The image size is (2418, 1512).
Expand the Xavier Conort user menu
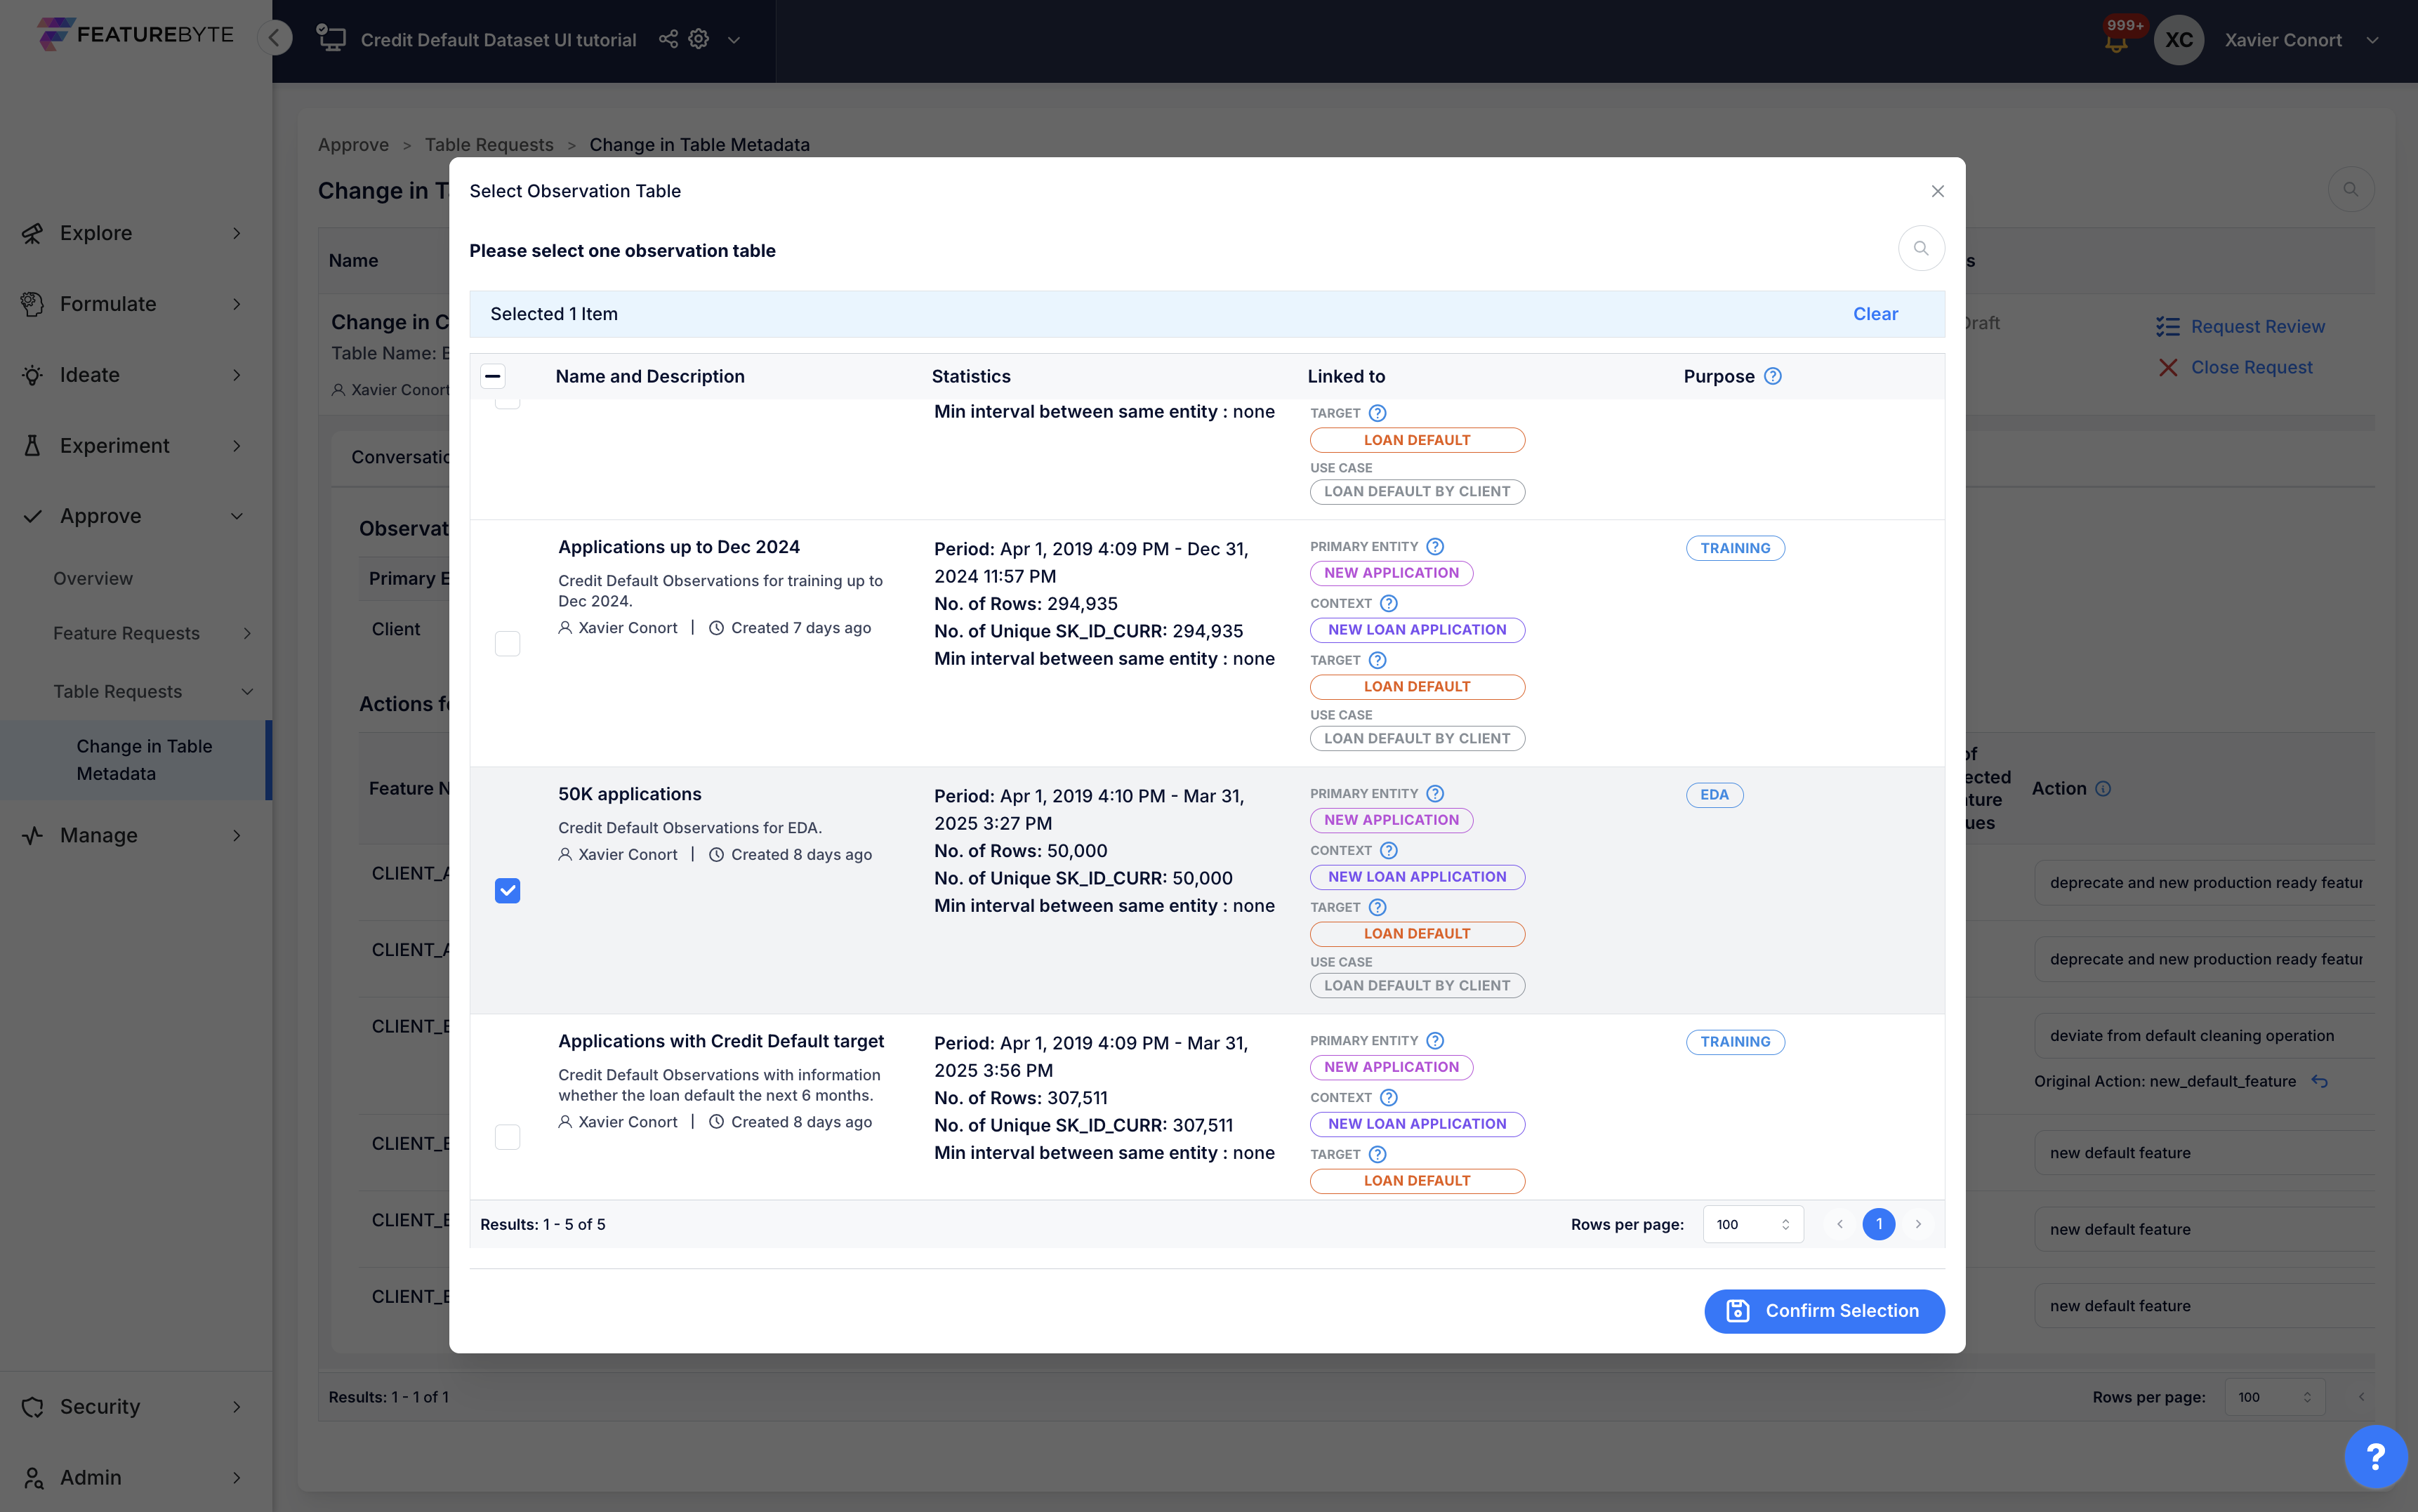pyautogui.click(x=2372, y=40)
